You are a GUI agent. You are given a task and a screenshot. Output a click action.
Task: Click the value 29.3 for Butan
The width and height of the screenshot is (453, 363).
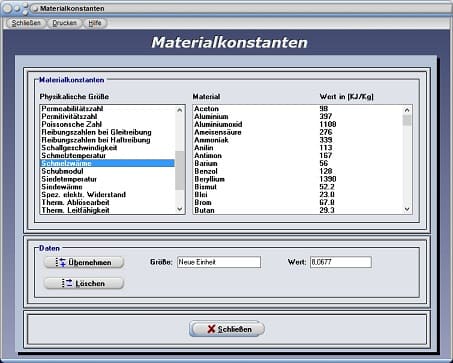pyautogui.click(x=327, y=210)
